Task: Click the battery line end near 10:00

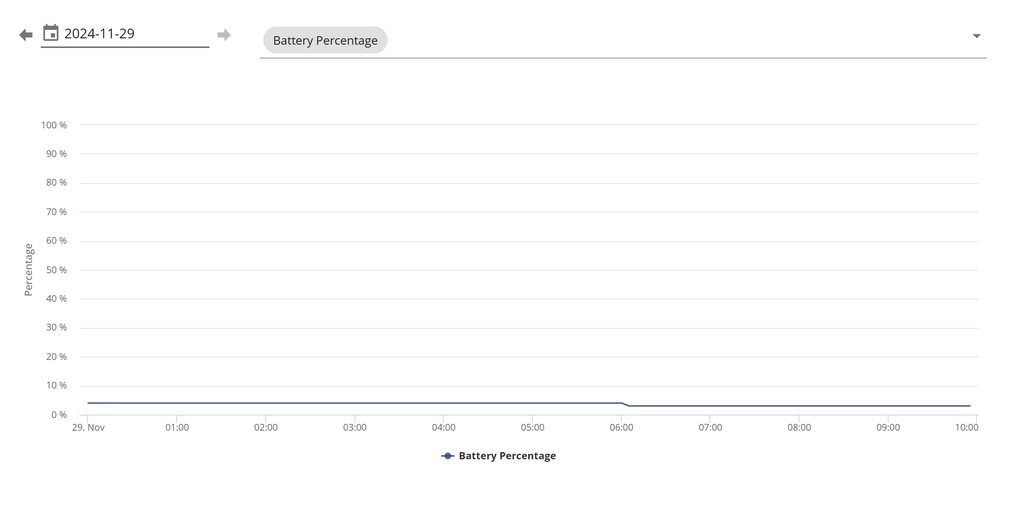Action: pos(968,406)
